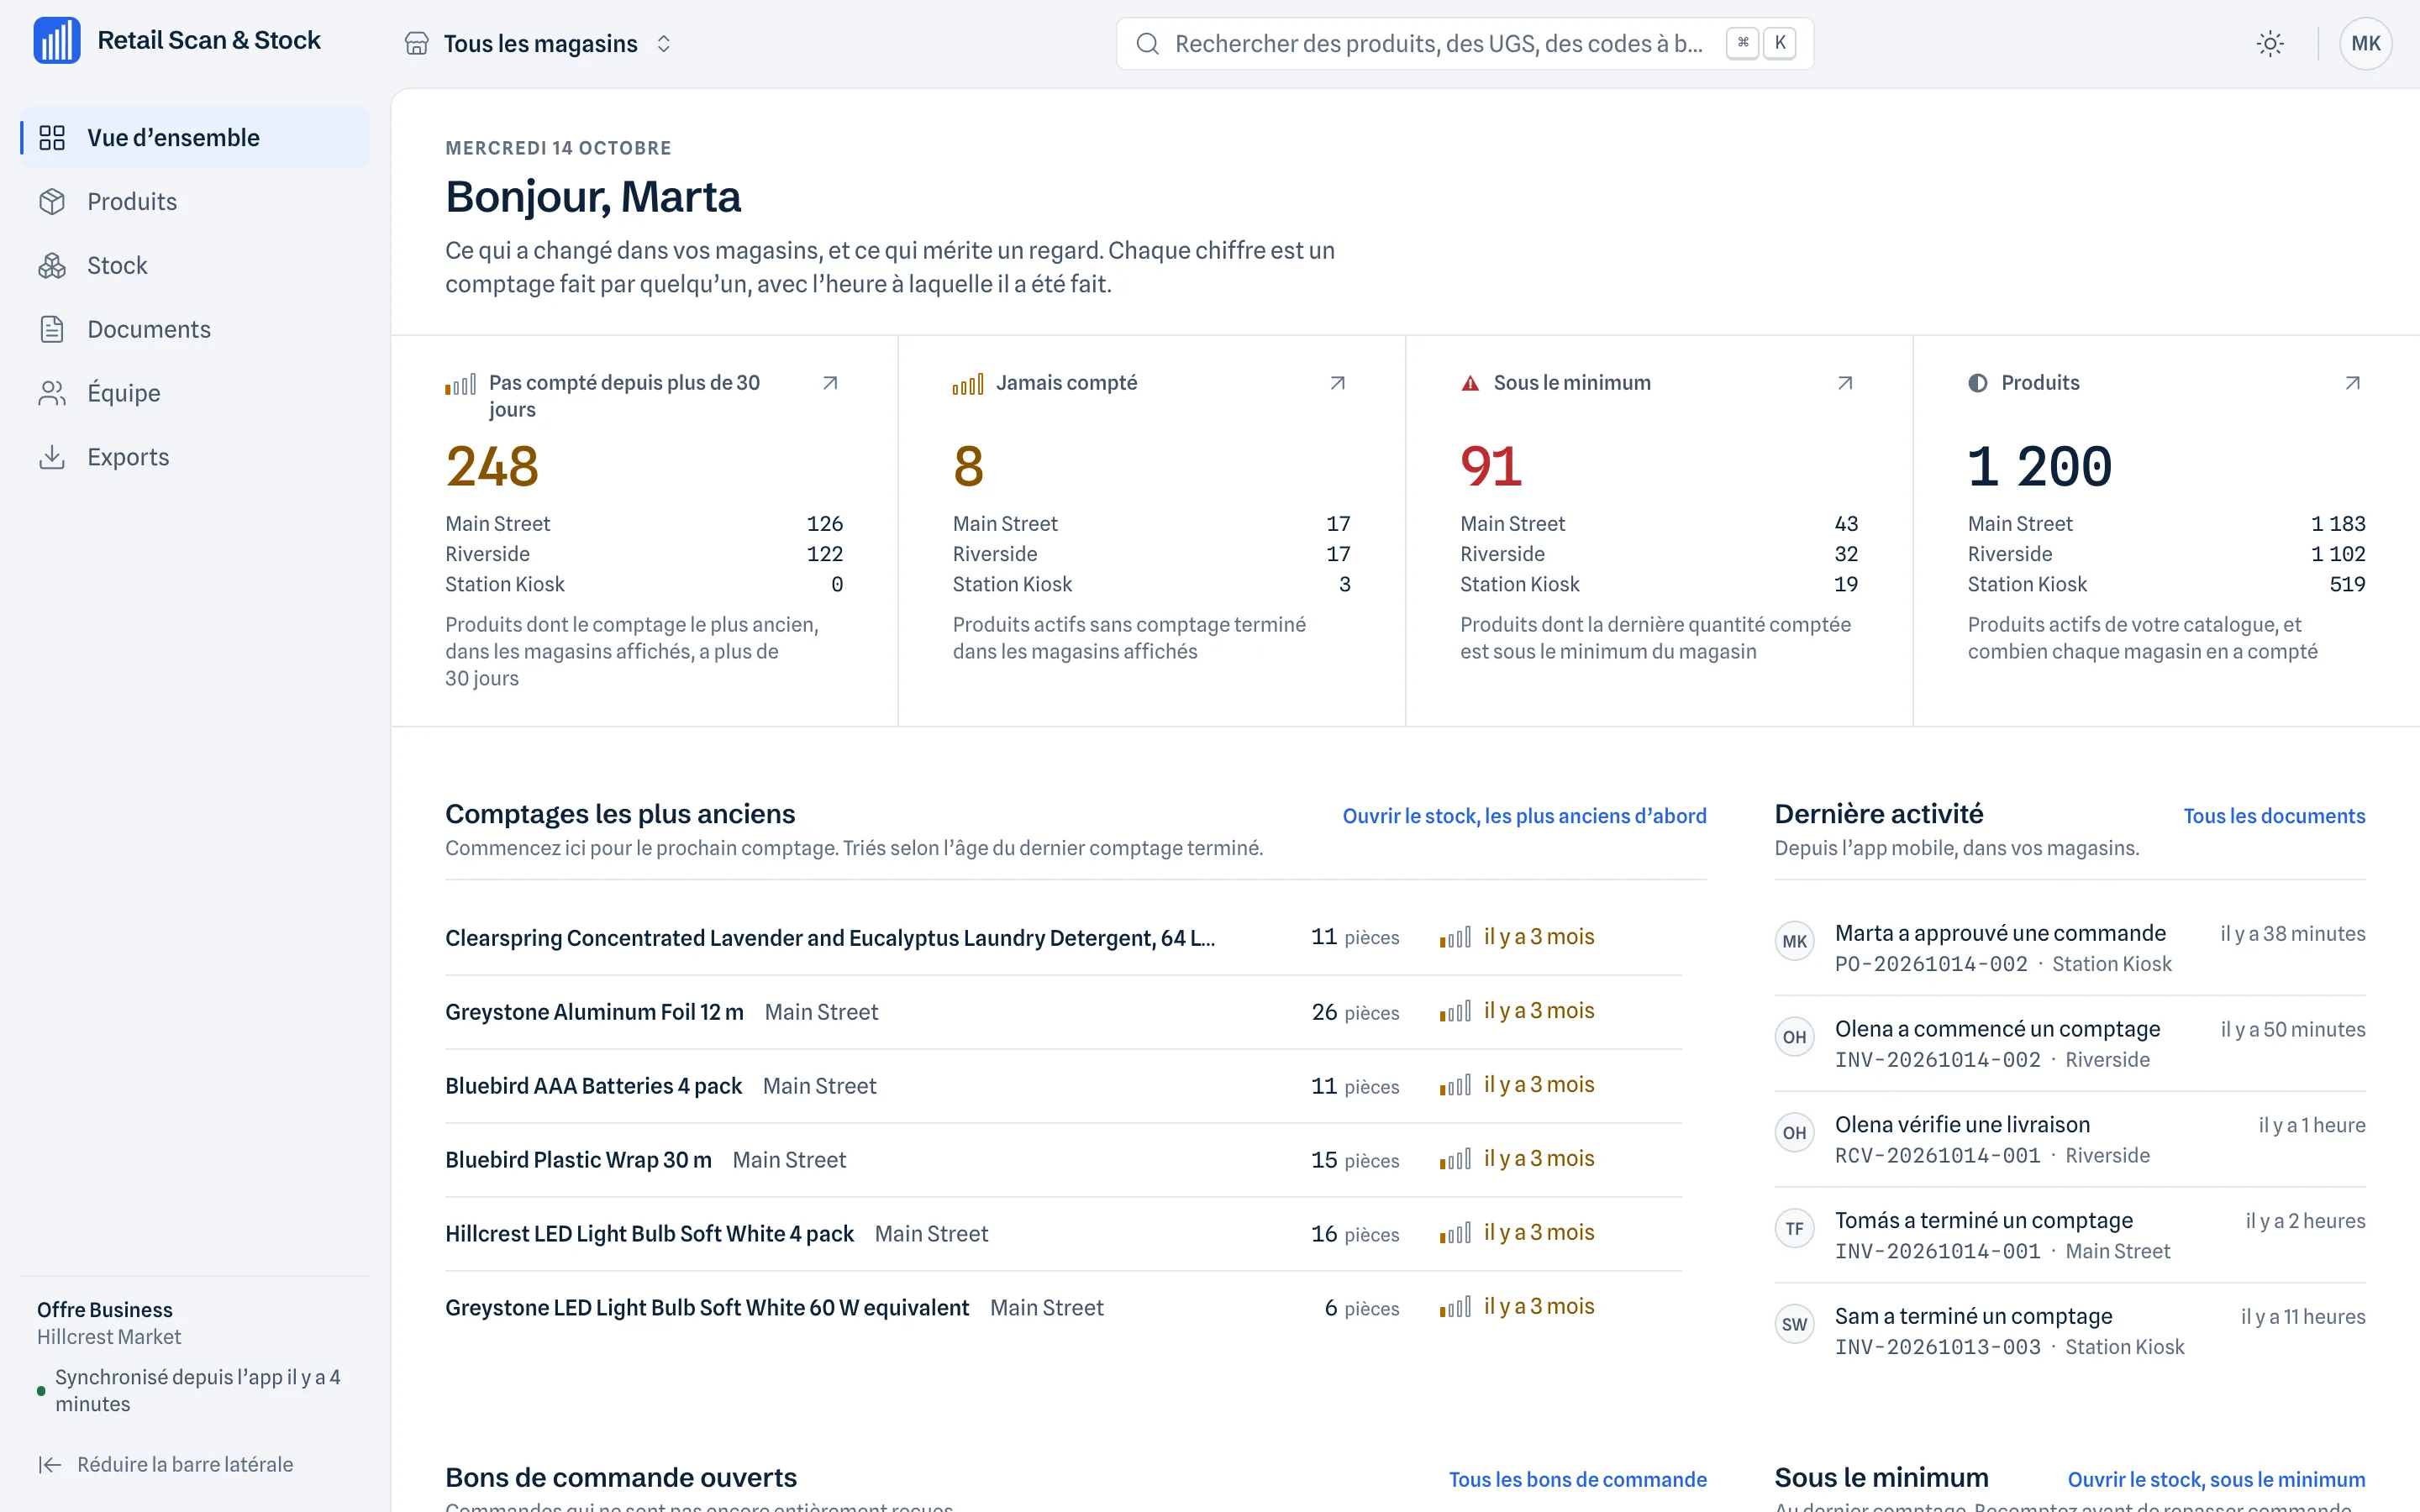The height and width of the screenshot is (1512, 2420).
Task: Open arrow on Sous le minimum card
Action: 1845,383
